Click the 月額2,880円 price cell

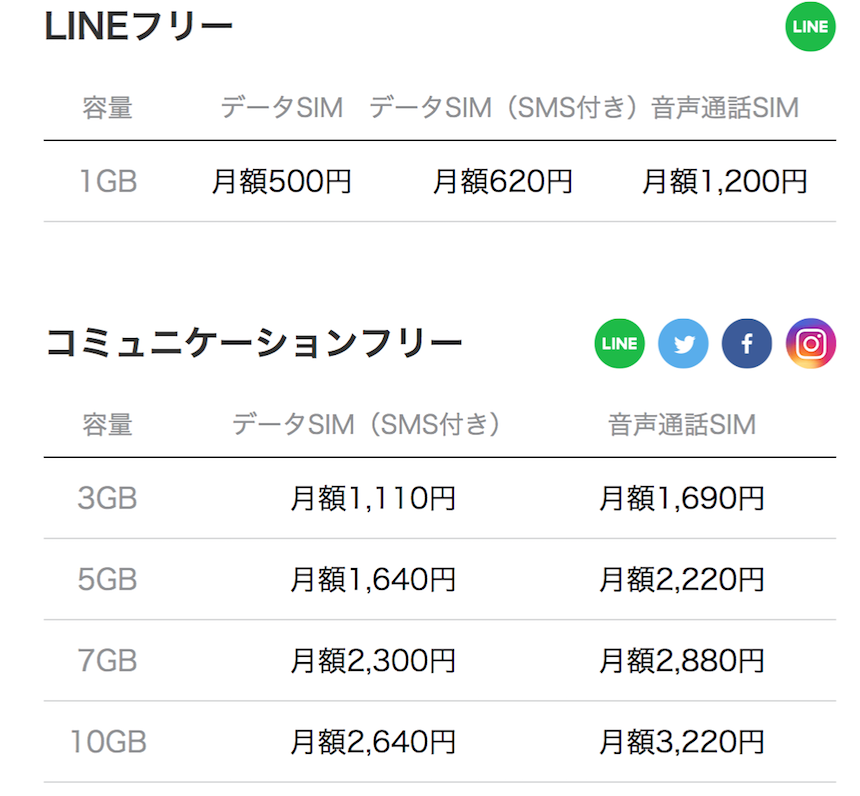pyautogui.click(x=682, y=660)
